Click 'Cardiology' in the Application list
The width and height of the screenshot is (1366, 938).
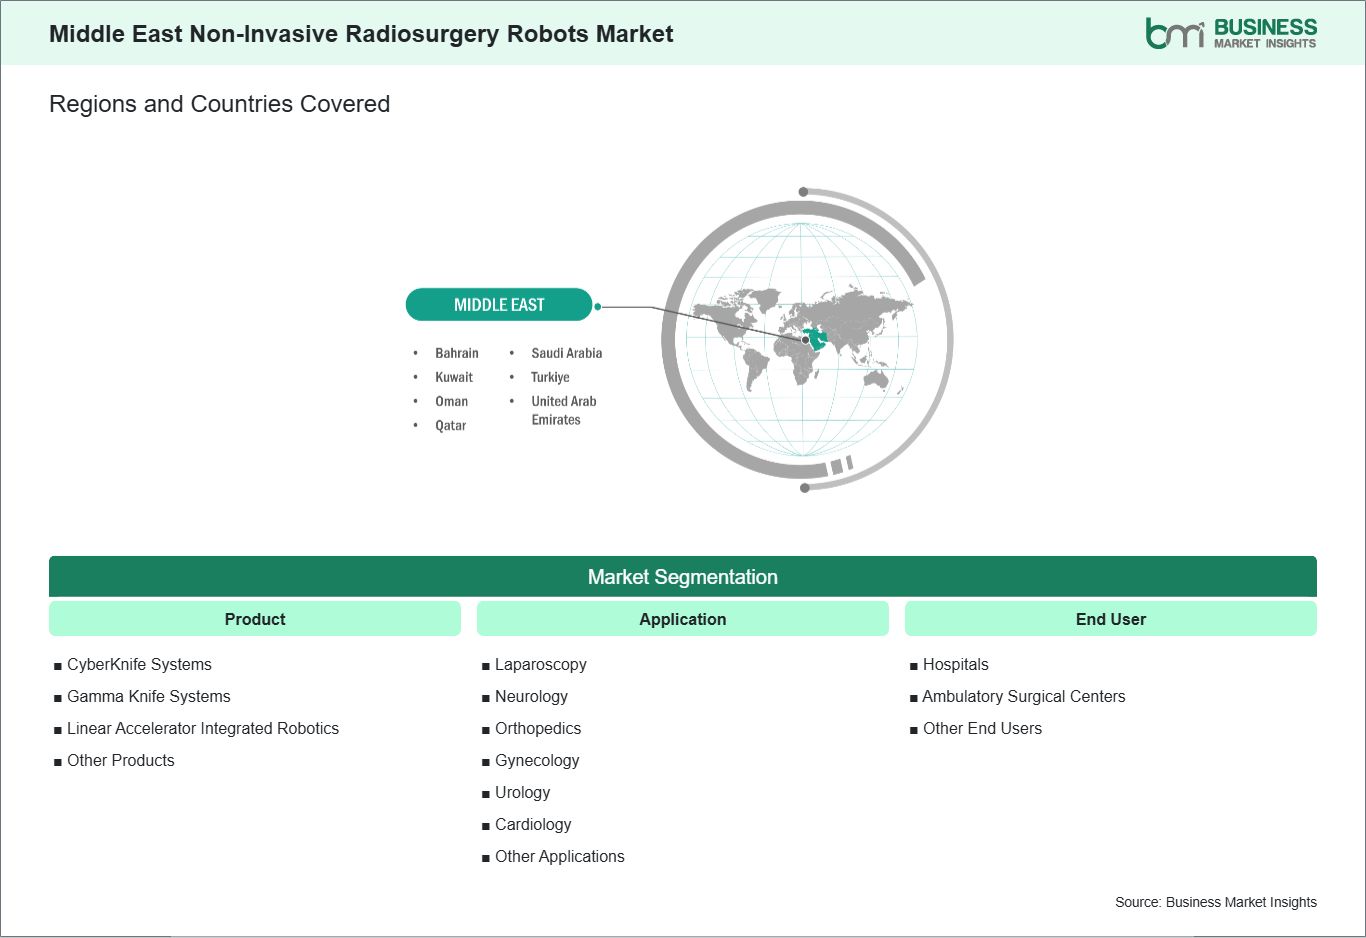(x=533, y=824)
